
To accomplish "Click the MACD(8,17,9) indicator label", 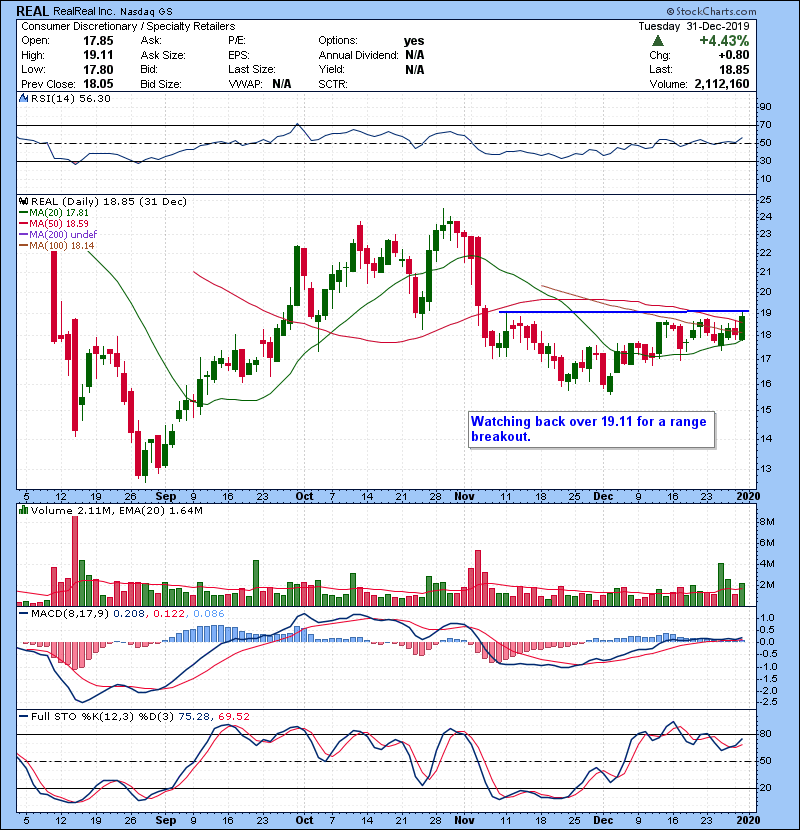I will (71, 614).
